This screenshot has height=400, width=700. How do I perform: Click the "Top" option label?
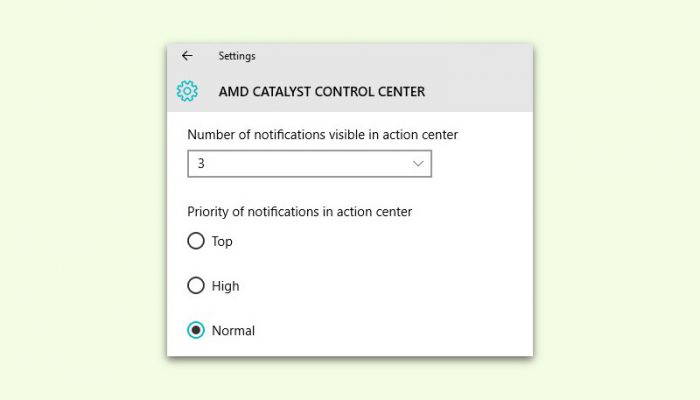tap(222, 242)
